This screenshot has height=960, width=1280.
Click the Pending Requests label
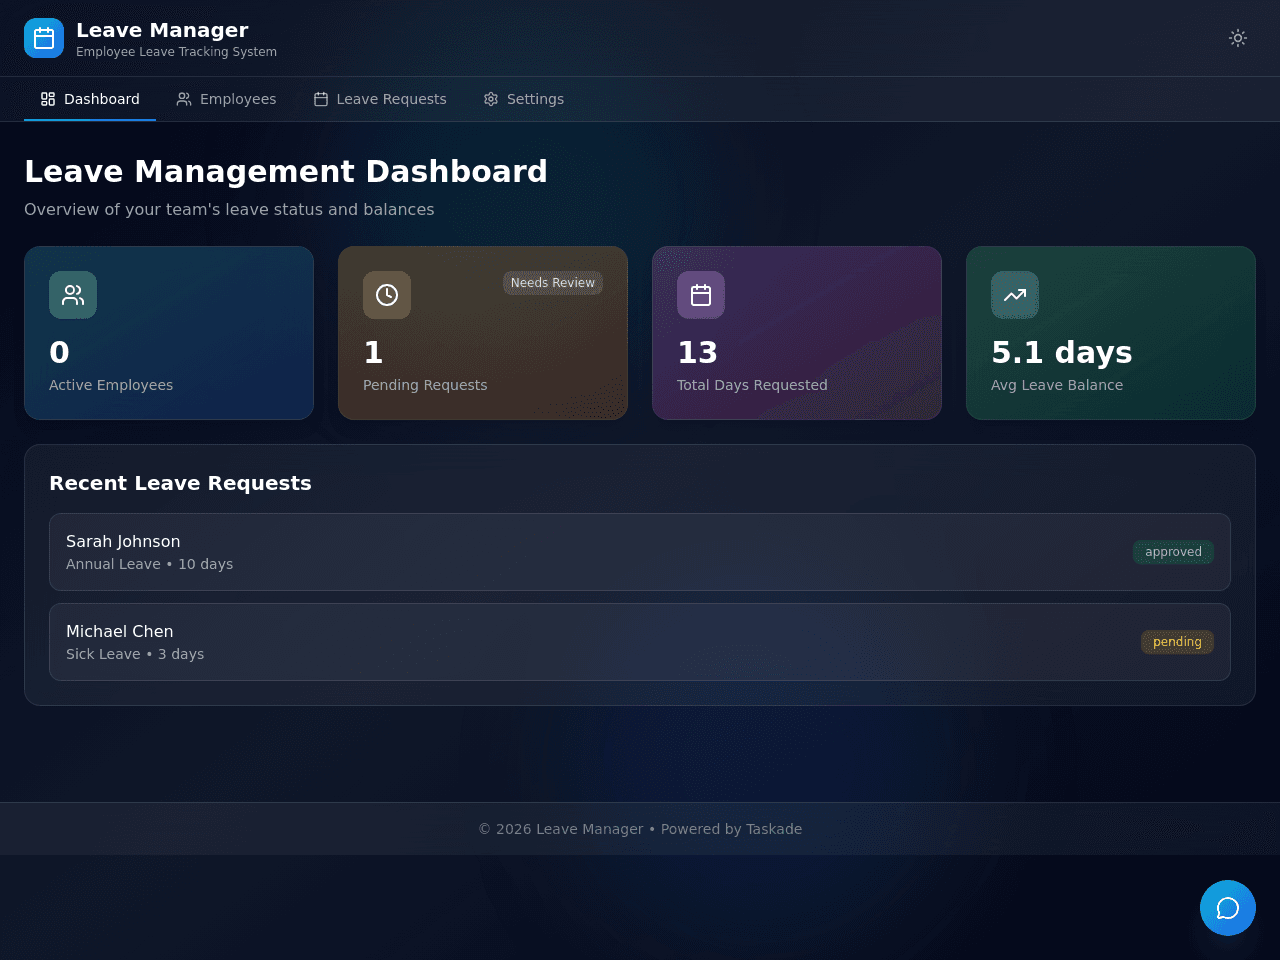click(x=425, y=385)
